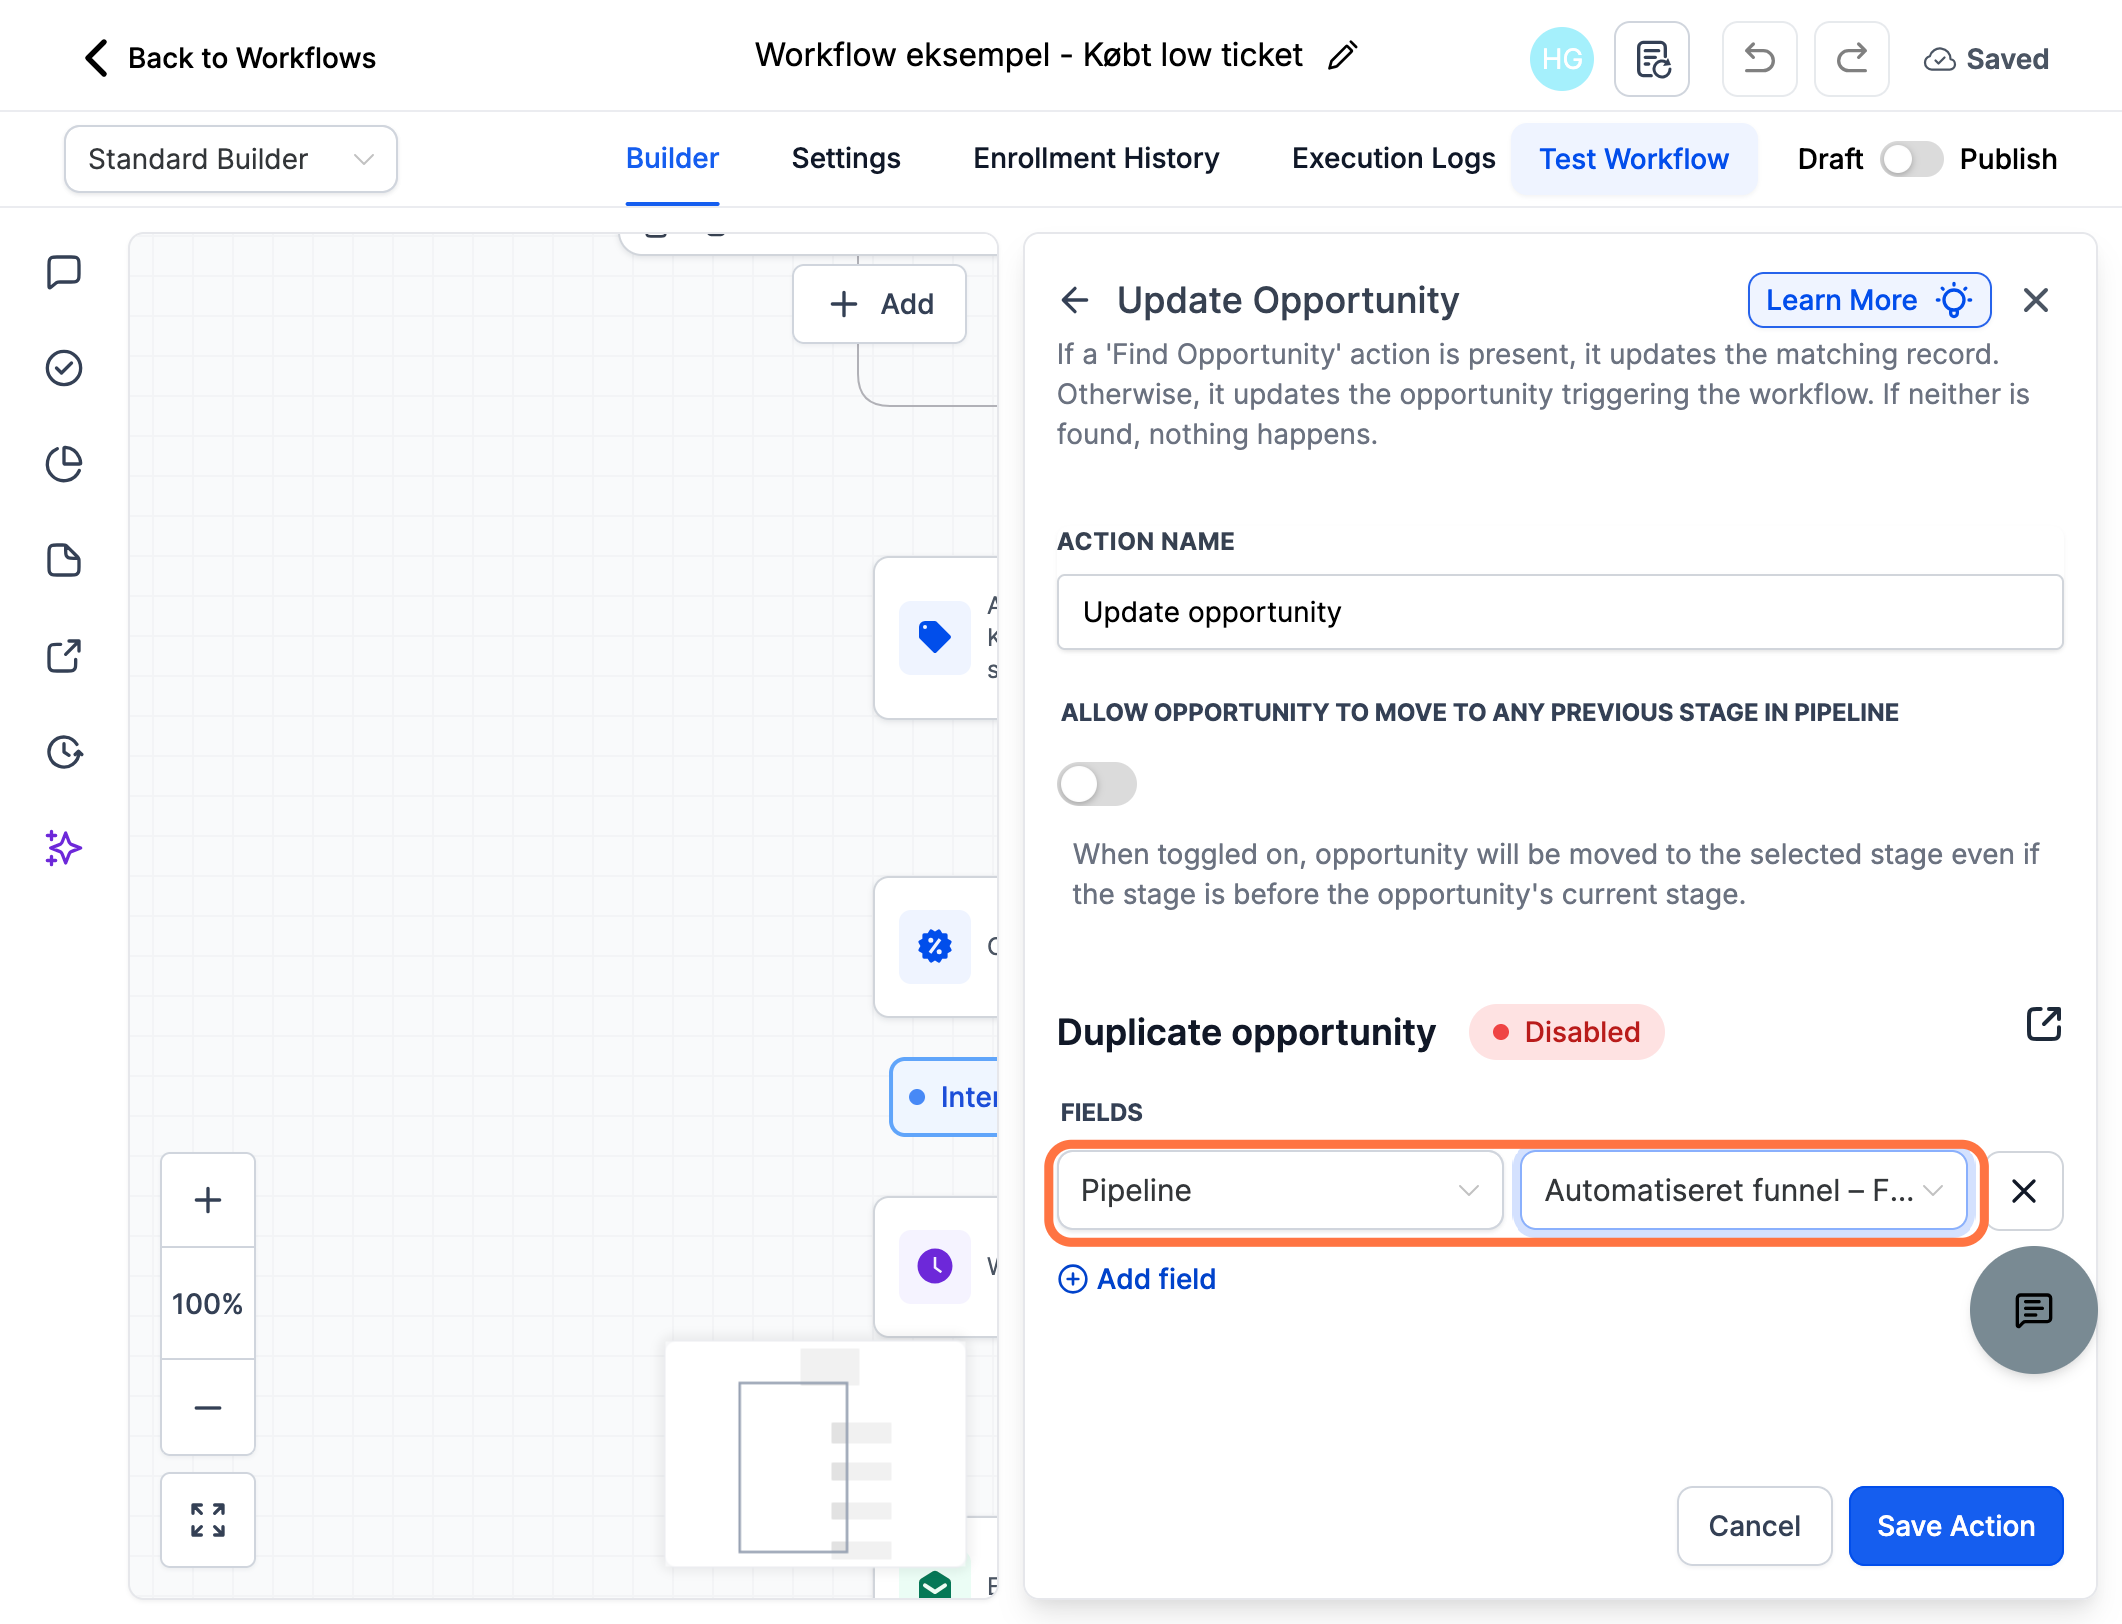Redo the last change
This screenshot has width=2122, height=1624.
[x=1851, y=59]
